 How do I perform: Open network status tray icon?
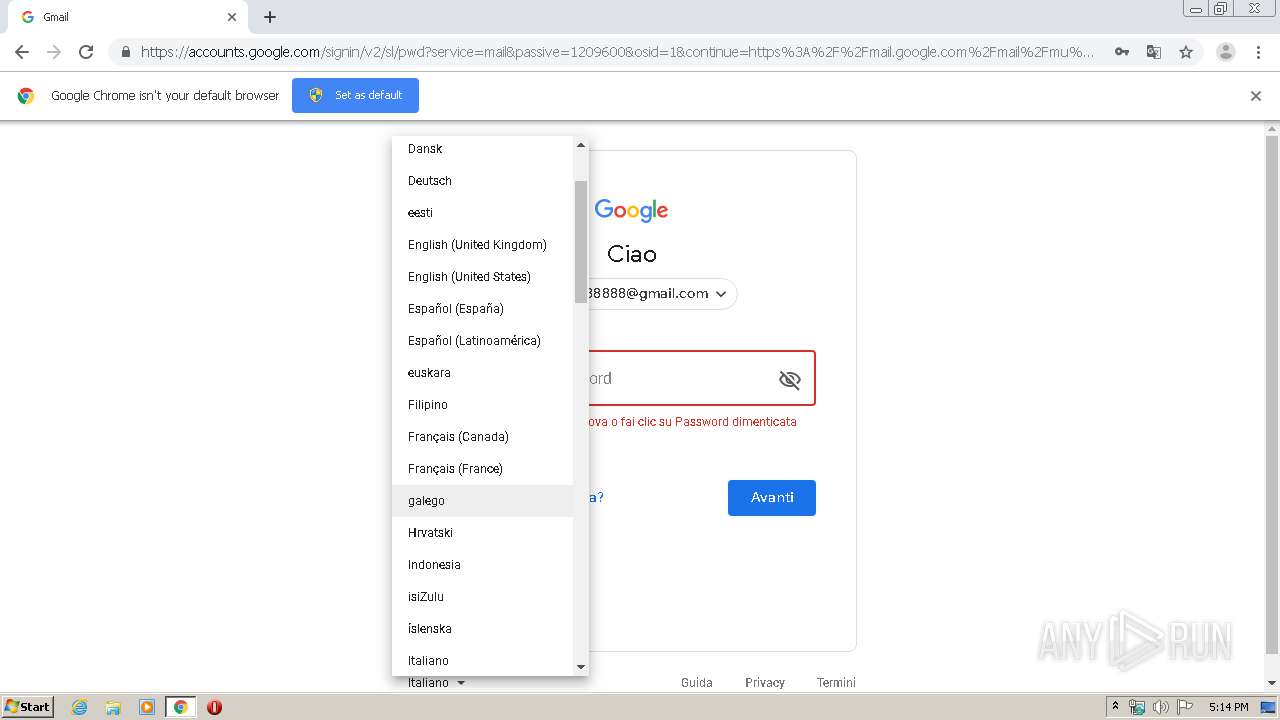tap(1137, 707)
